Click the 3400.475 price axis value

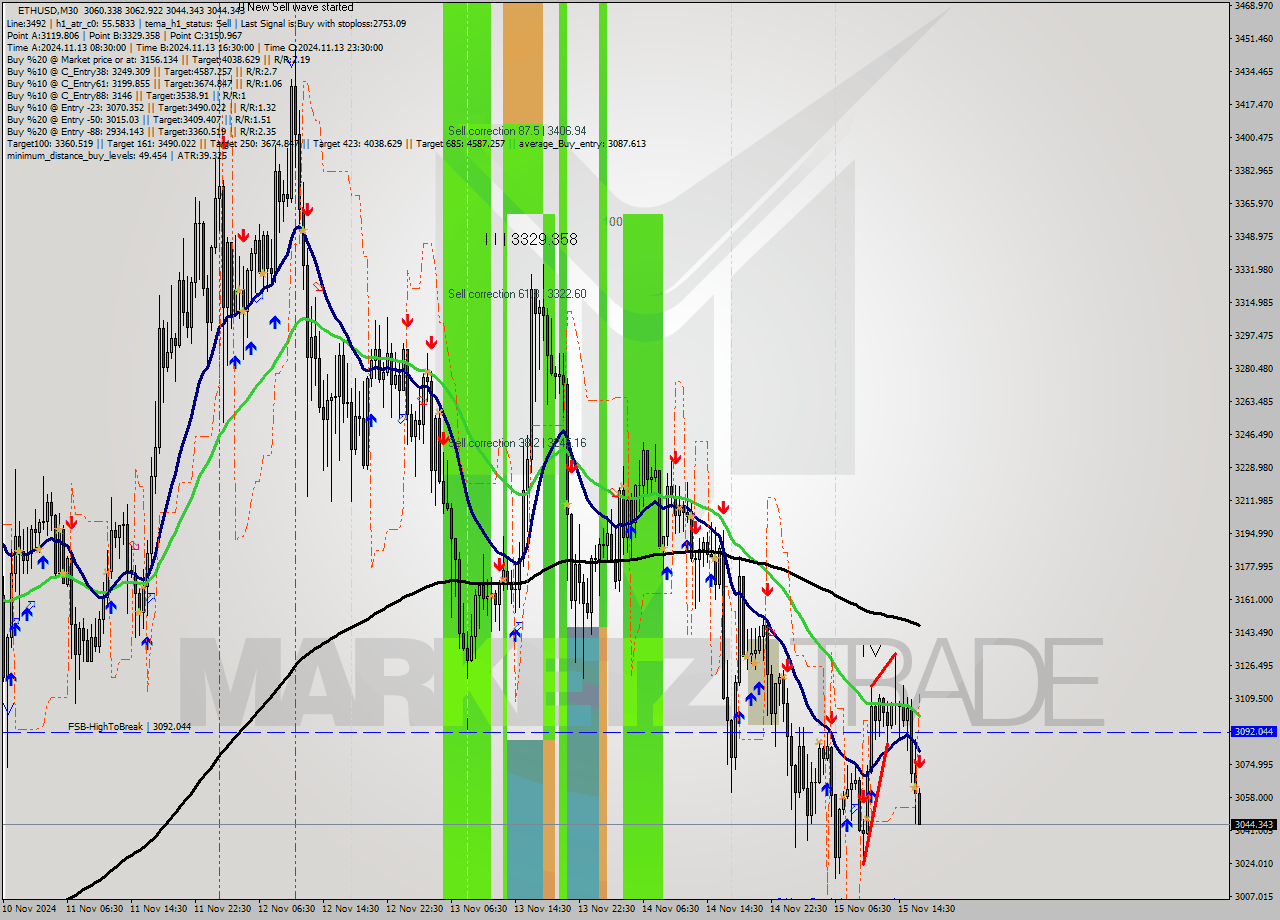pyautogui.click(x=1254, y=137)
